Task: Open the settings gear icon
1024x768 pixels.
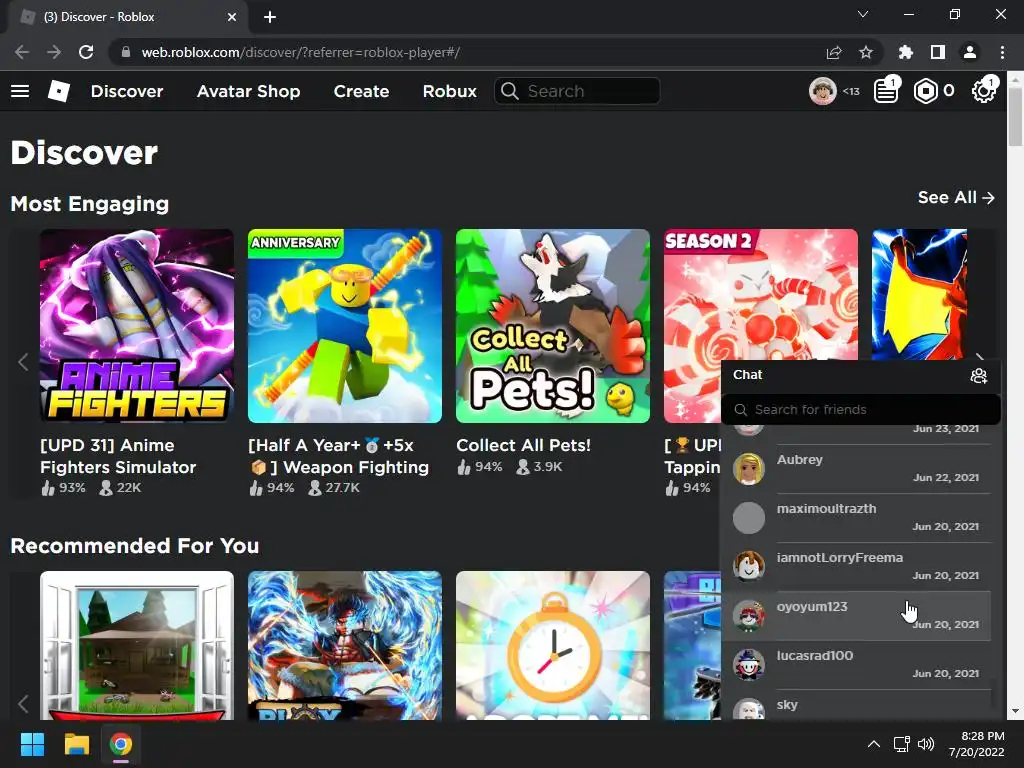Action: 984,91
